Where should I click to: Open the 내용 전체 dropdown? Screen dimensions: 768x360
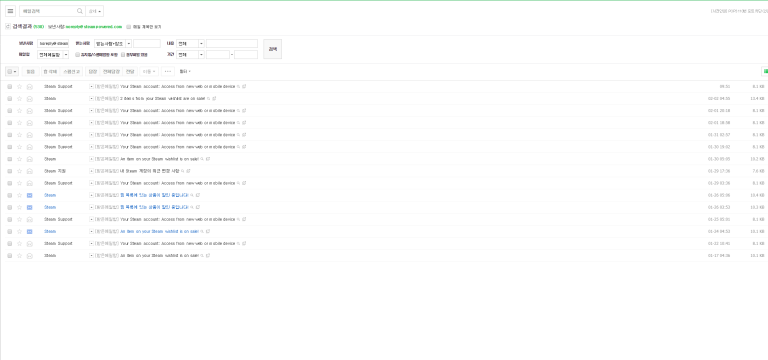click(x=190, y=44)
